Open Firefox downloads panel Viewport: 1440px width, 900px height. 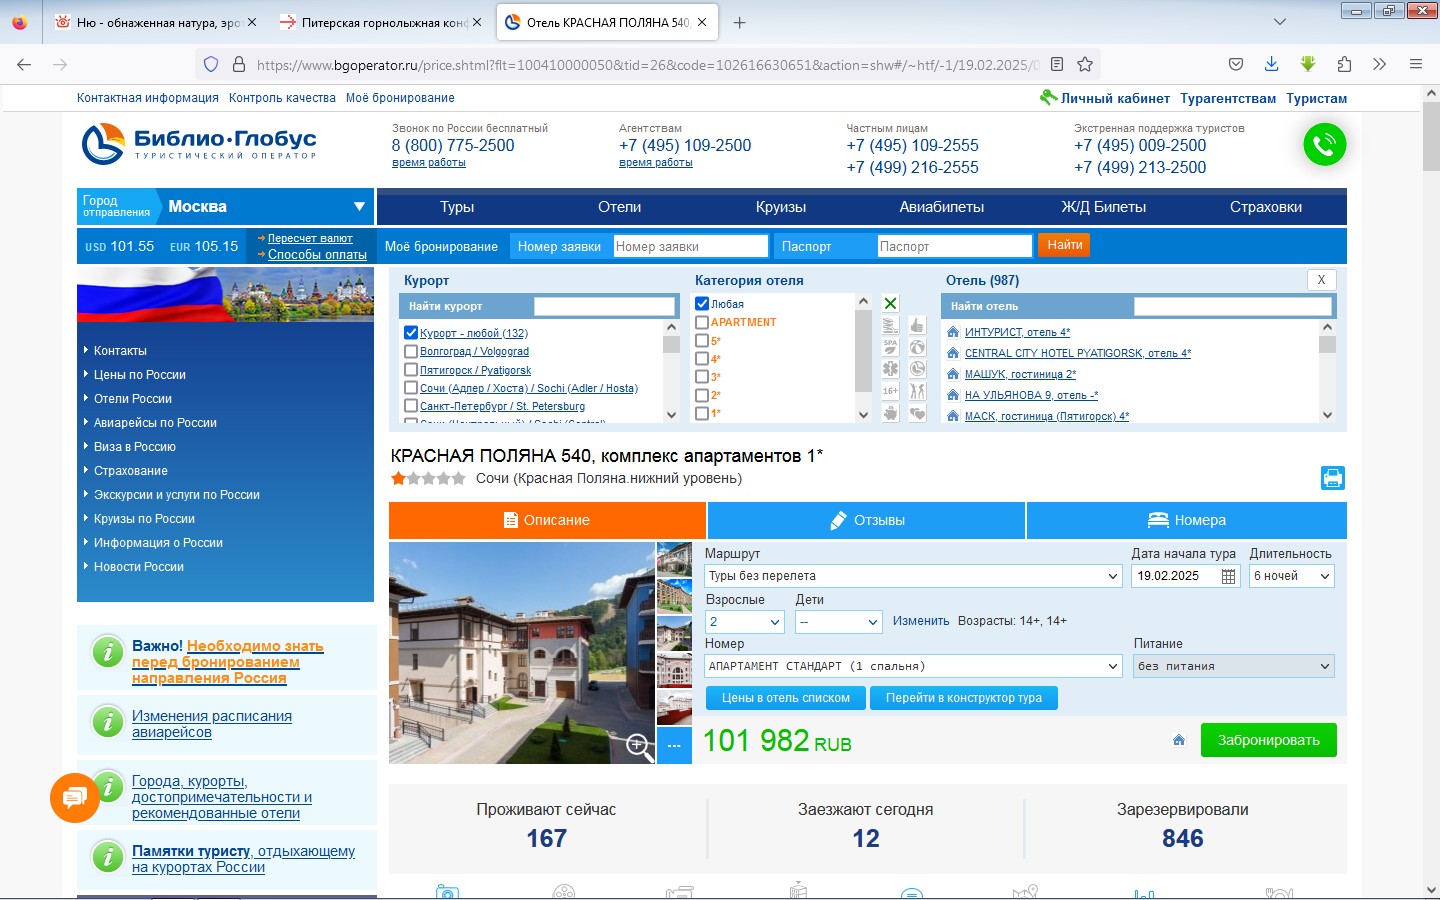coord(1271,64)
